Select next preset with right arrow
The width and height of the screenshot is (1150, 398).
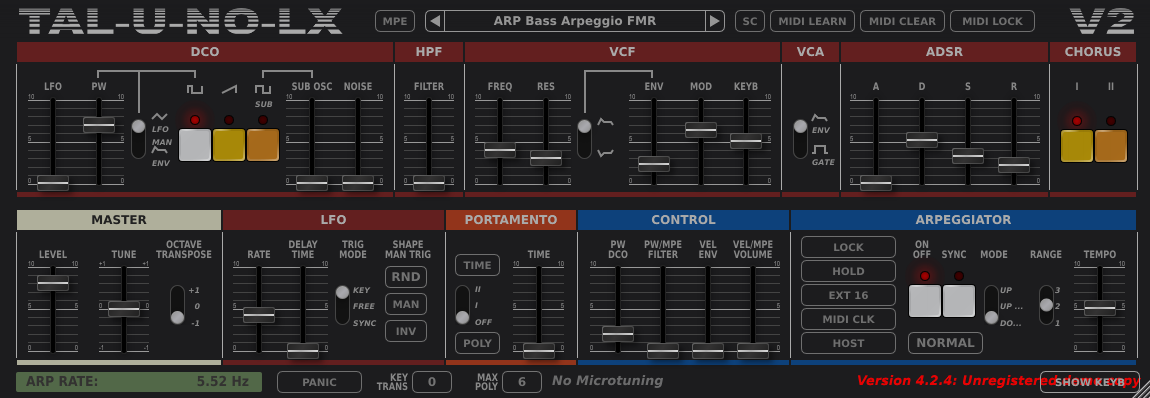pos(714,21)
